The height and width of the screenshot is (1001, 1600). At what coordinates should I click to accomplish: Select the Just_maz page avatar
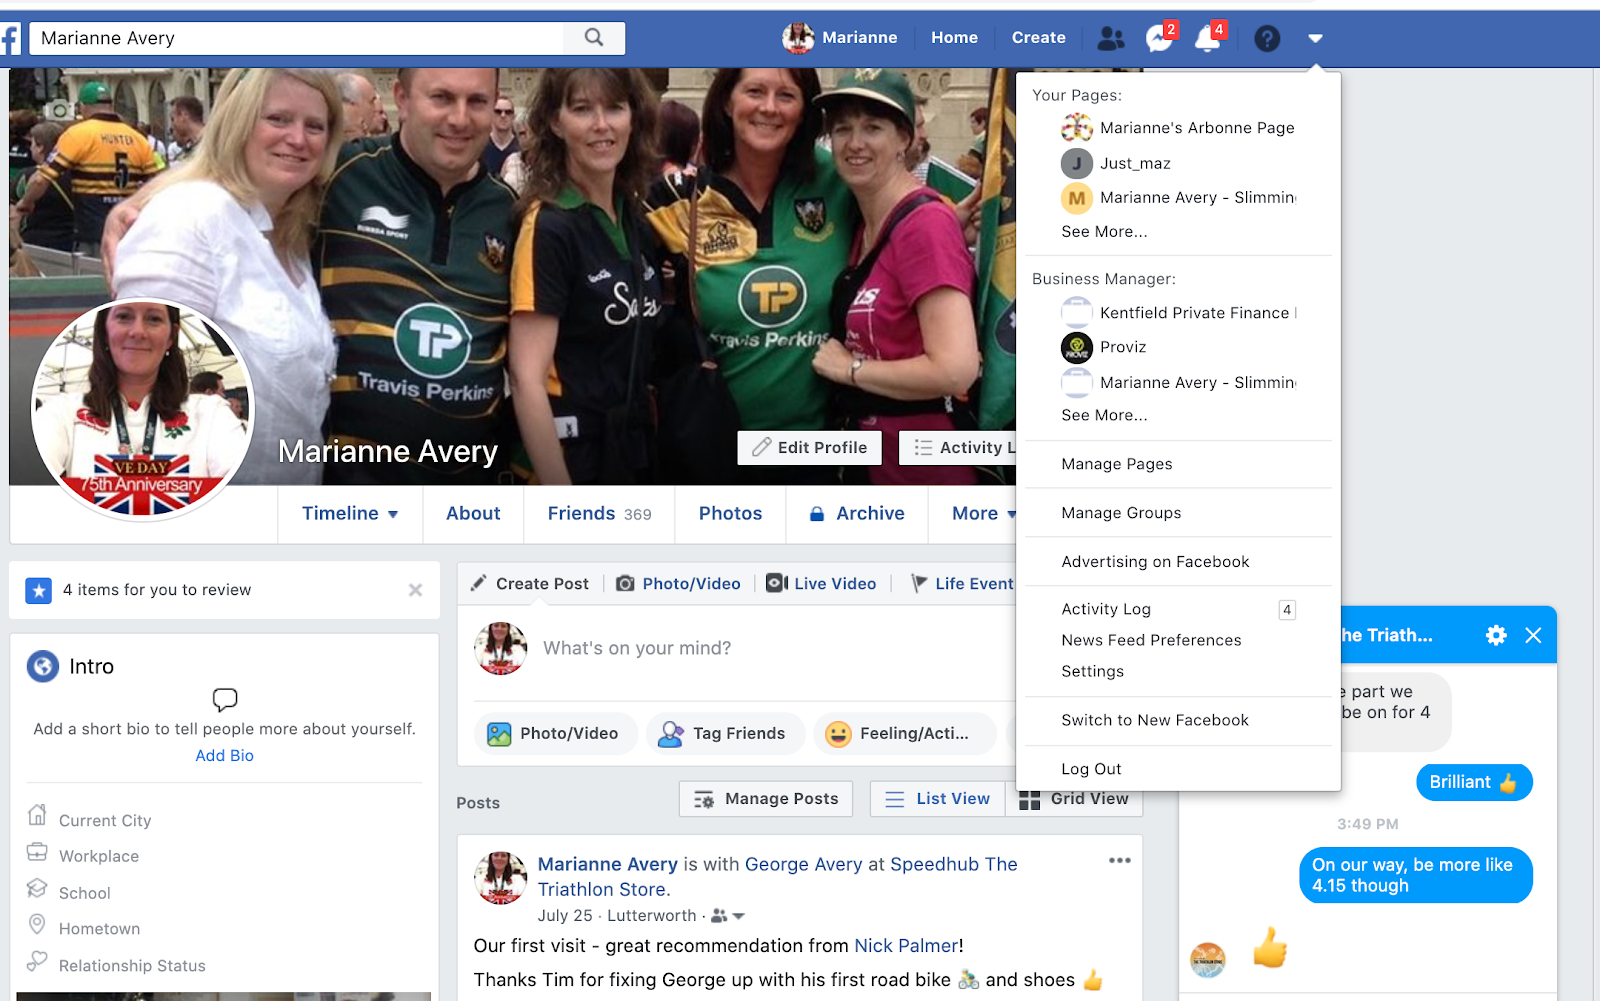(x=1077, y=163)
